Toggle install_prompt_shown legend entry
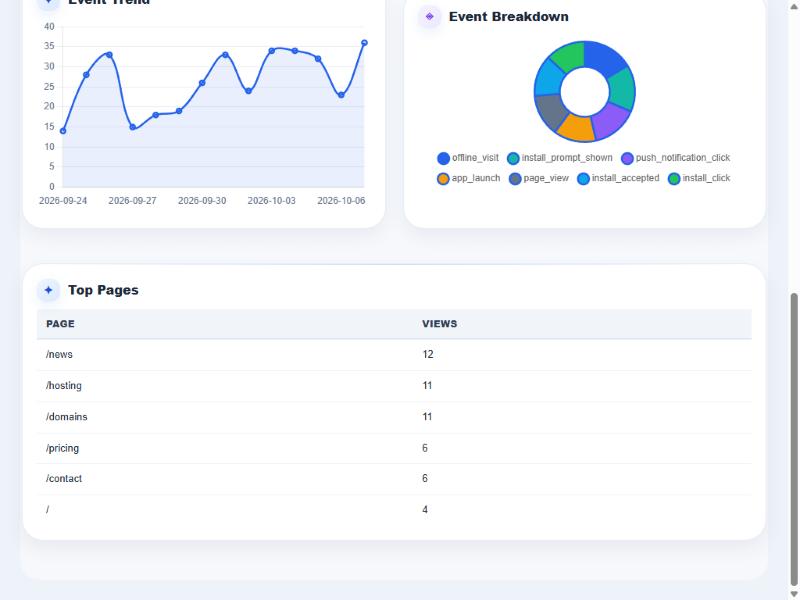 (560, 158)
